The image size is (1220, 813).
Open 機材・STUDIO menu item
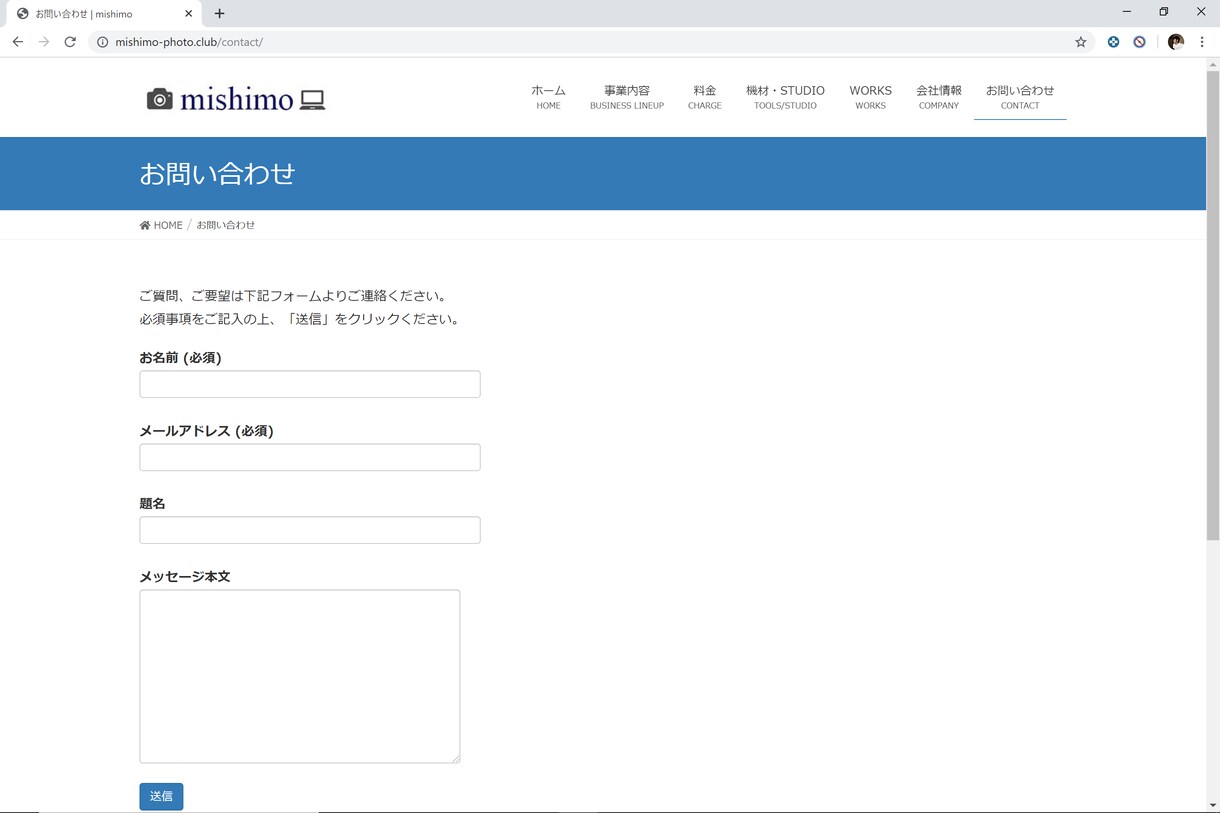(x=785, y=97)
